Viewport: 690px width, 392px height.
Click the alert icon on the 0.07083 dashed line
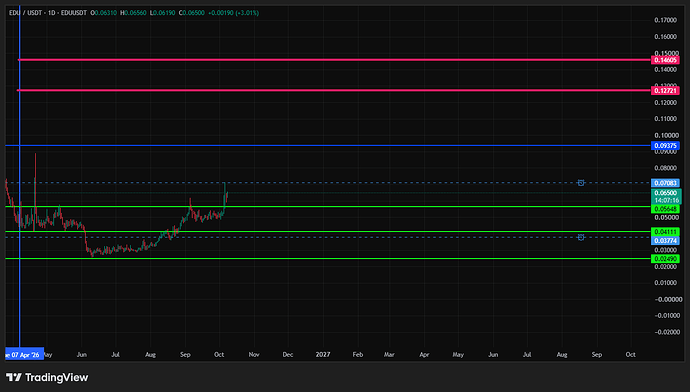pyautogui.click(x=581, y=183)
